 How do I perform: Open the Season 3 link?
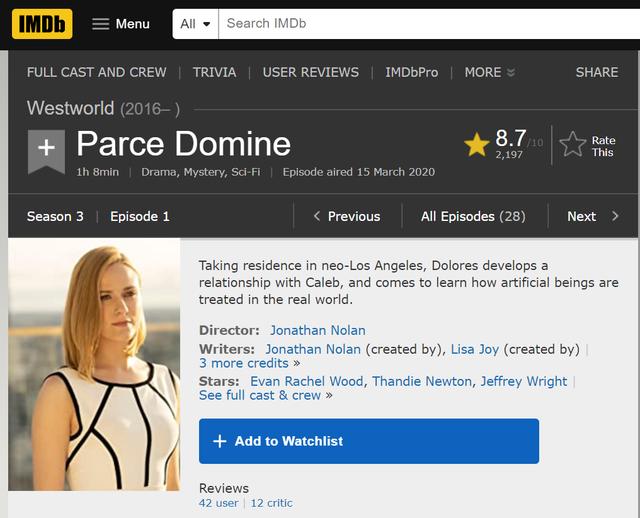coord(55,216)
